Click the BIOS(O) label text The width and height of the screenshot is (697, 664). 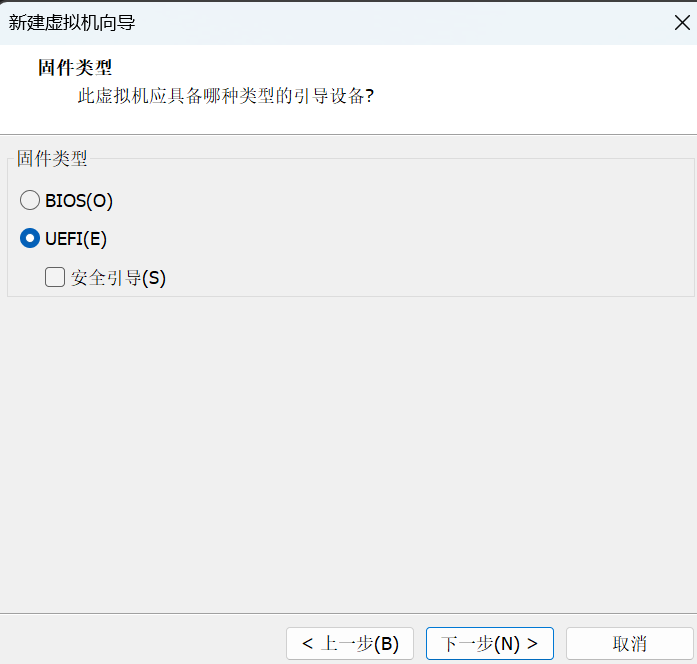(79, 200)
